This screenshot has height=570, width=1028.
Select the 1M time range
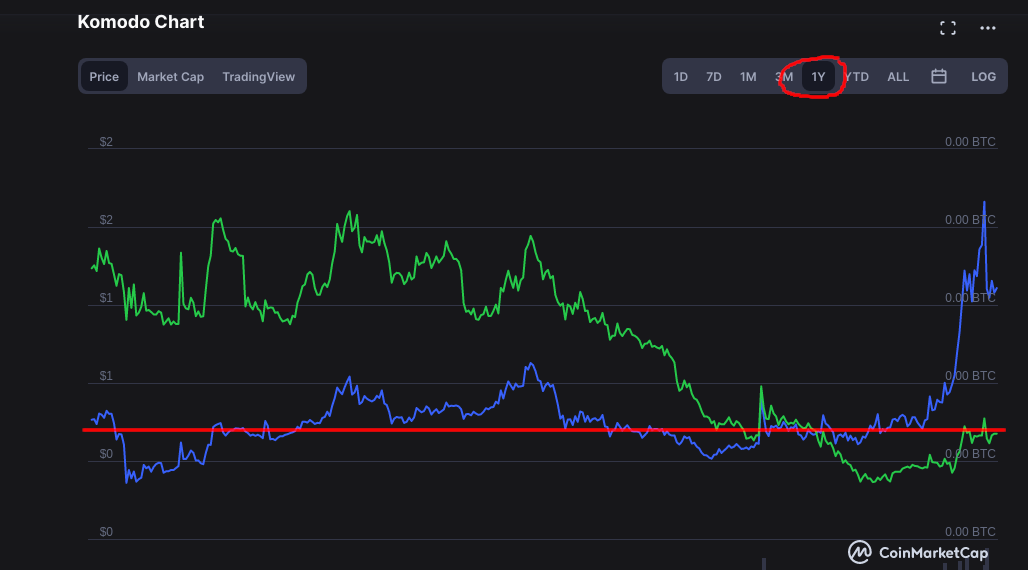pyautogui.click(x=748, y=77)
